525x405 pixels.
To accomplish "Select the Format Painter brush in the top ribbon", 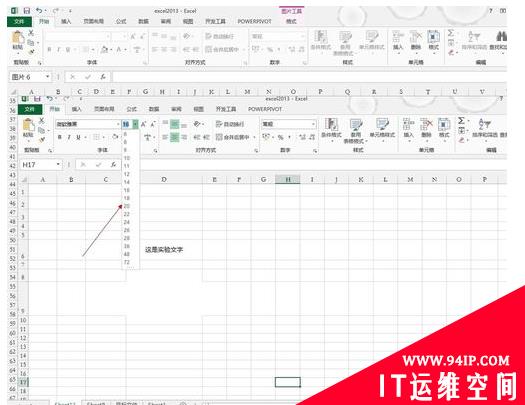I will click(x=31, y=52).
